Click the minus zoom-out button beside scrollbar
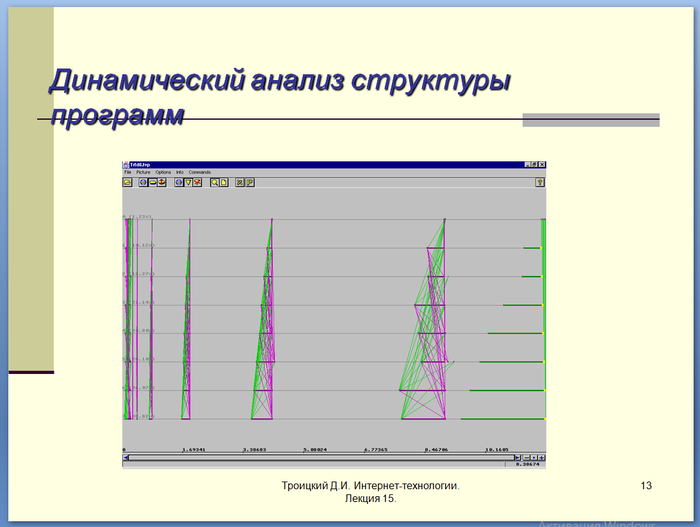This screenshot has height=527, width=700. click(x=526, y=457)
